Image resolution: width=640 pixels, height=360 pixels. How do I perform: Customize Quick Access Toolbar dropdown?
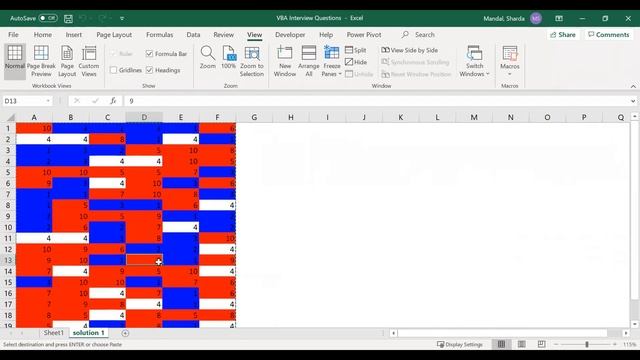click(122, 18)
